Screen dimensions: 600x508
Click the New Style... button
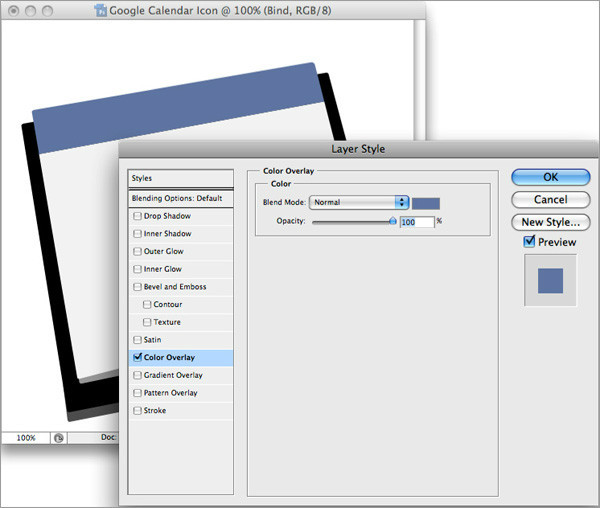550,222
